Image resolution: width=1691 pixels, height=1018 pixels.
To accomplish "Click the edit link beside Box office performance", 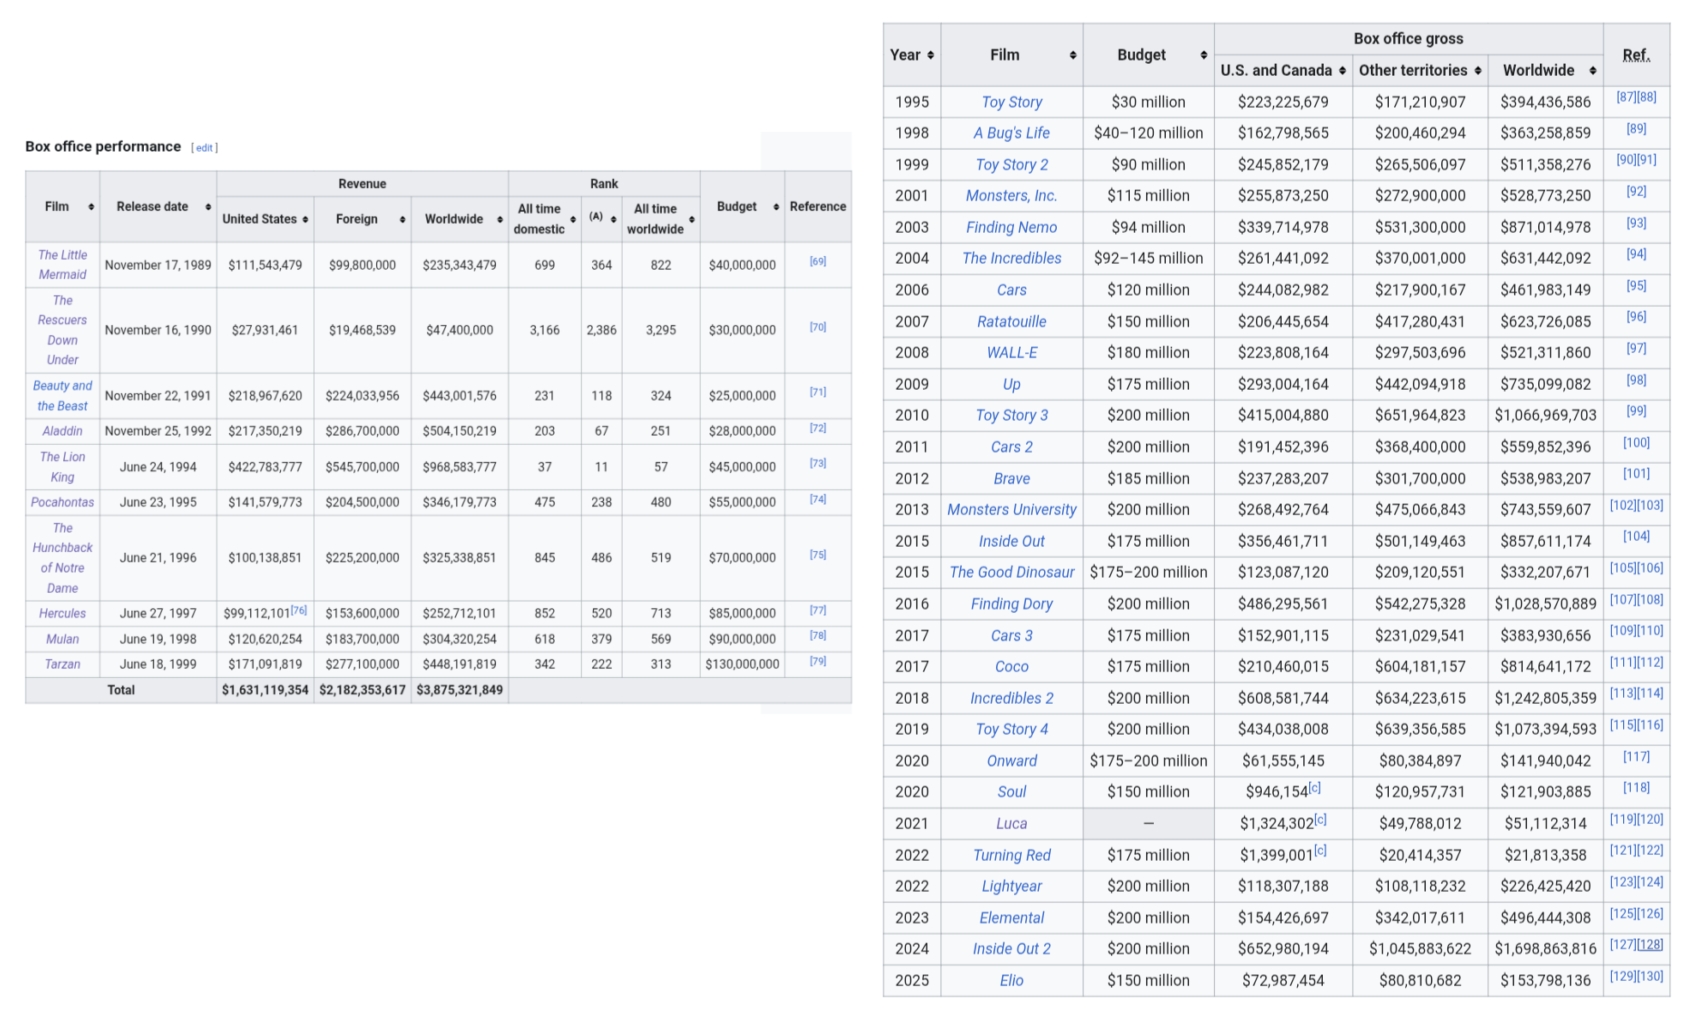I will (x=204, y=148).
